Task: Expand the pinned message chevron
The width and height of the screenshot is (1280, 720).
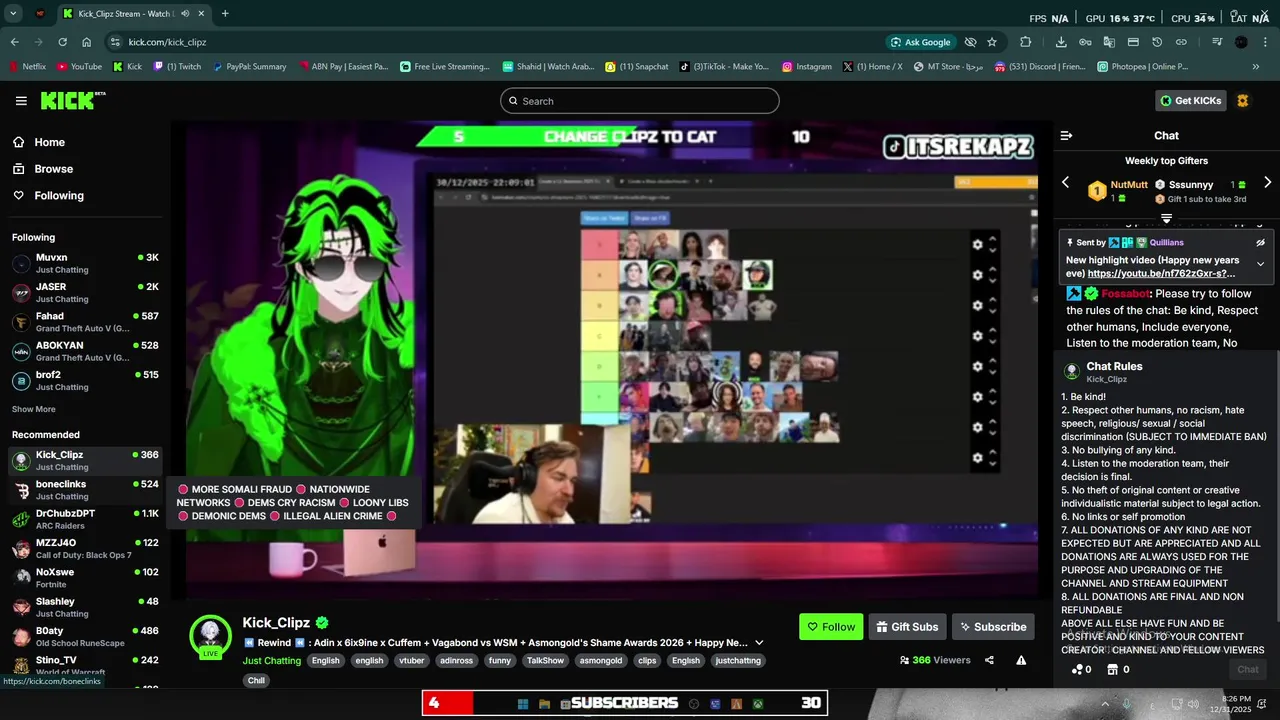Action: pos(1260,264)
